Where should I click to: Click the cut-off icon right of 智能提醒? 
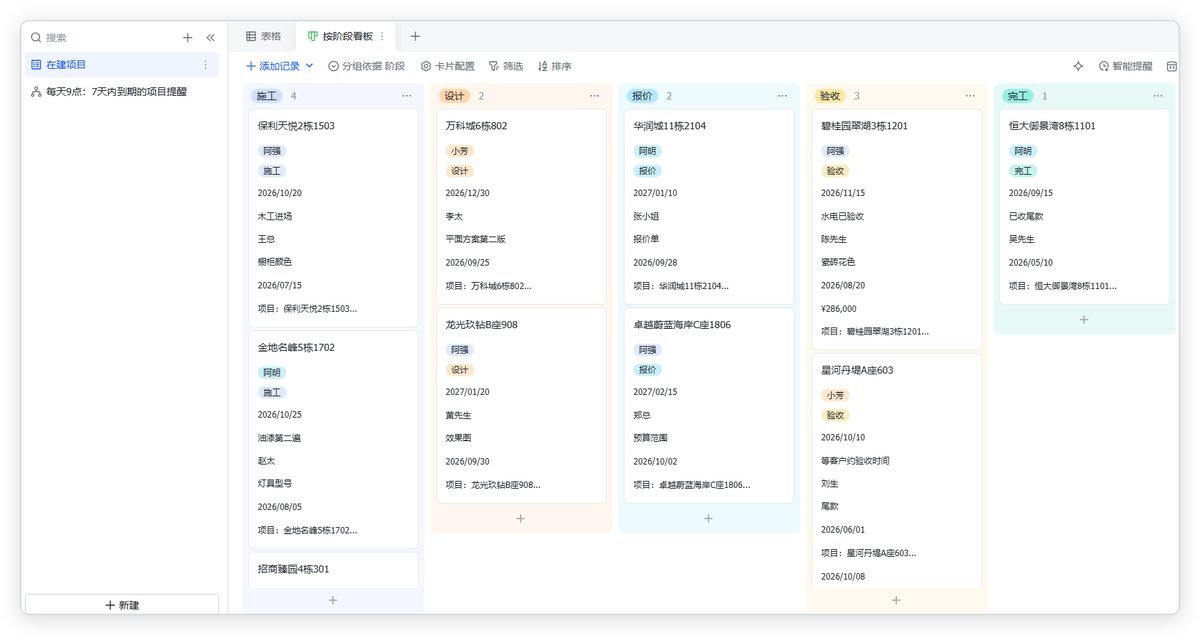click(1172, 66)
